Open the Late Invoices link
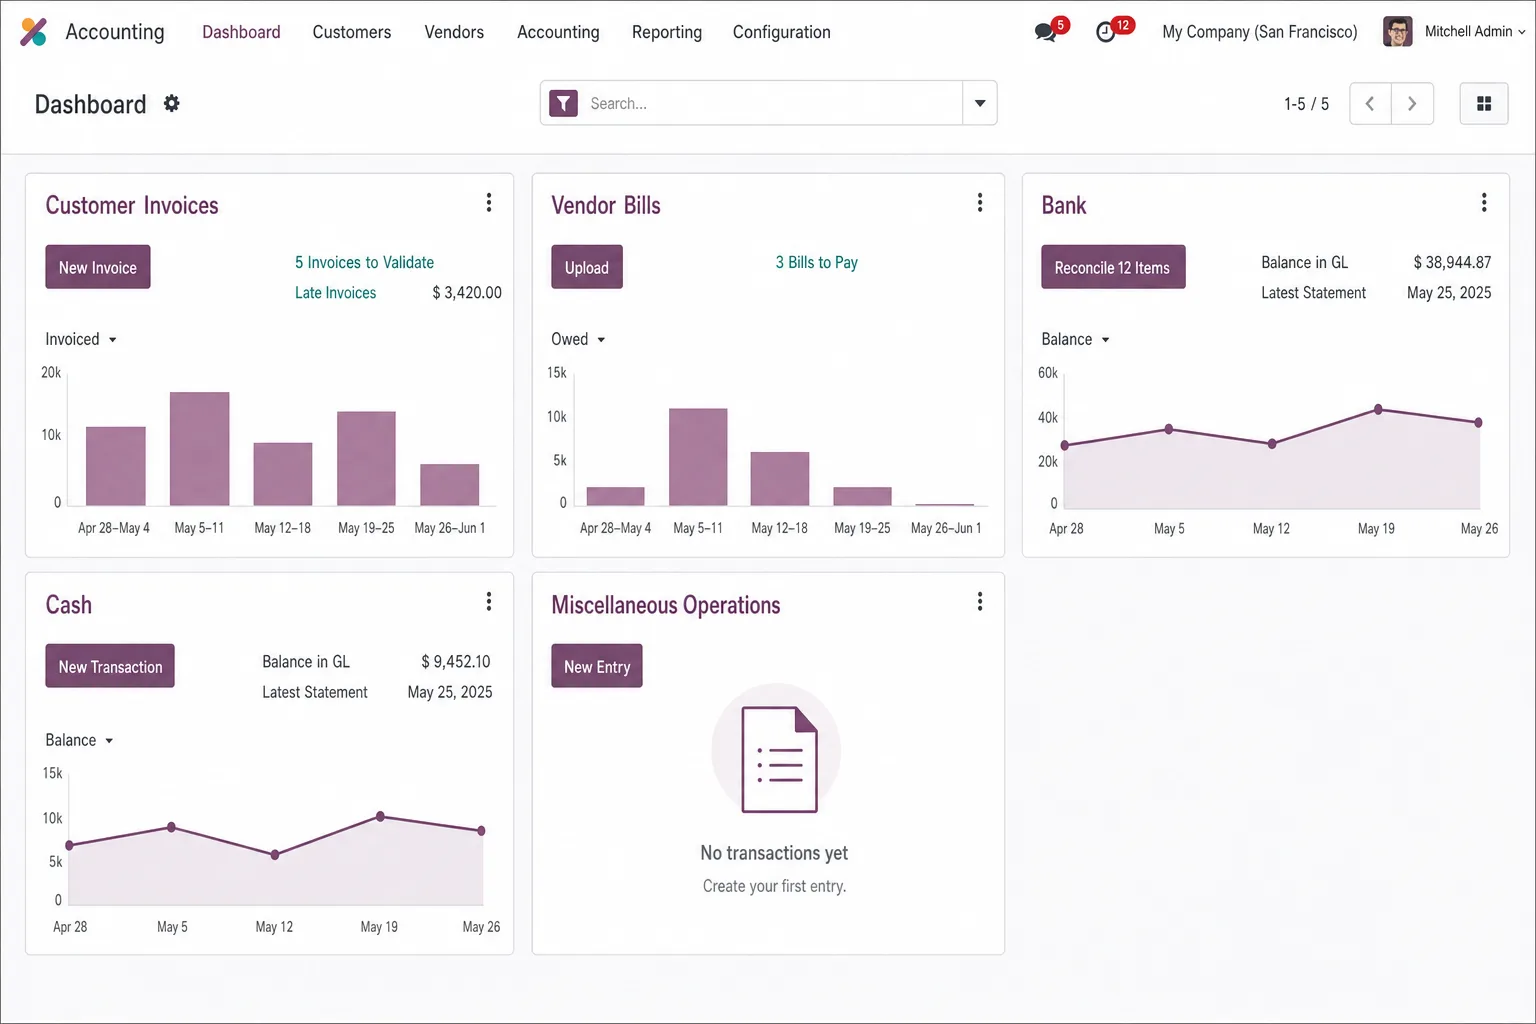Viewport: 1536px width, 1024px height. (x=335, y=293)
